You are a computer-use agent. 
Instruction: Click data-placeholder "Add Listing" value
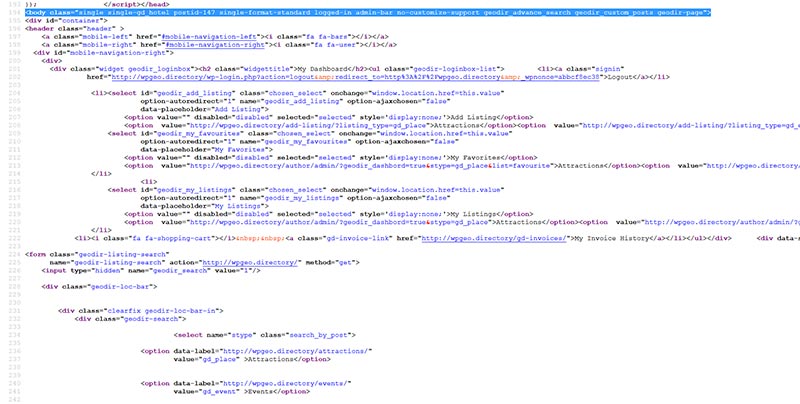point(236,109)
